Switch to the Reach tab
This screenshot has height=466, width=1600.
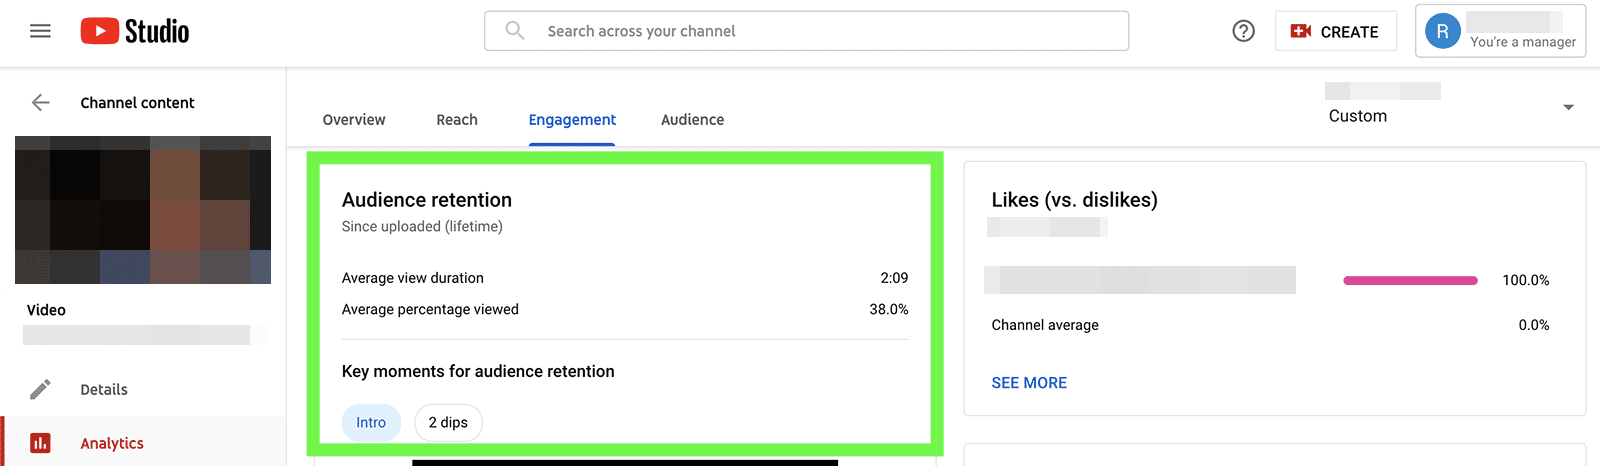457,119
